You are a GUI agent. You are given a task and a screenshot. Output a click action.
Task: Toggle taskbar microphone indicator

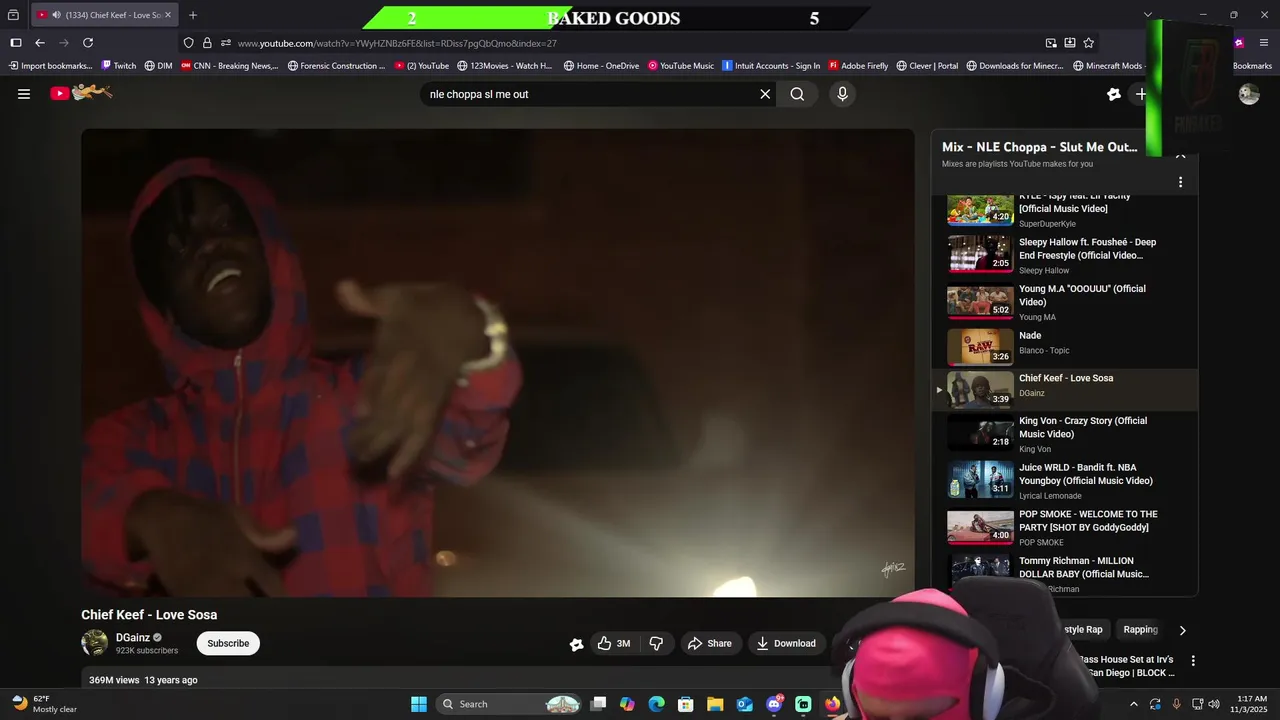point(1176,704)
